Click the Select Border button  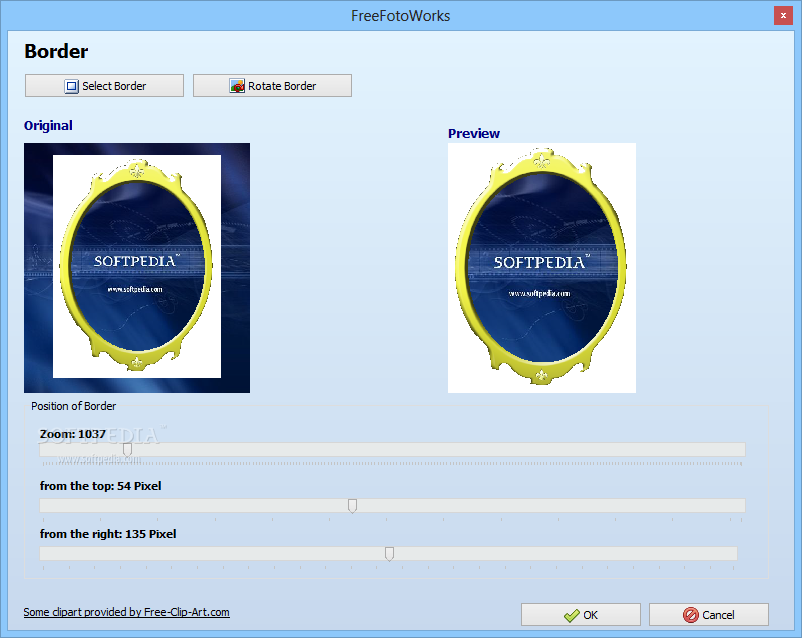click(x=104, y=85)
